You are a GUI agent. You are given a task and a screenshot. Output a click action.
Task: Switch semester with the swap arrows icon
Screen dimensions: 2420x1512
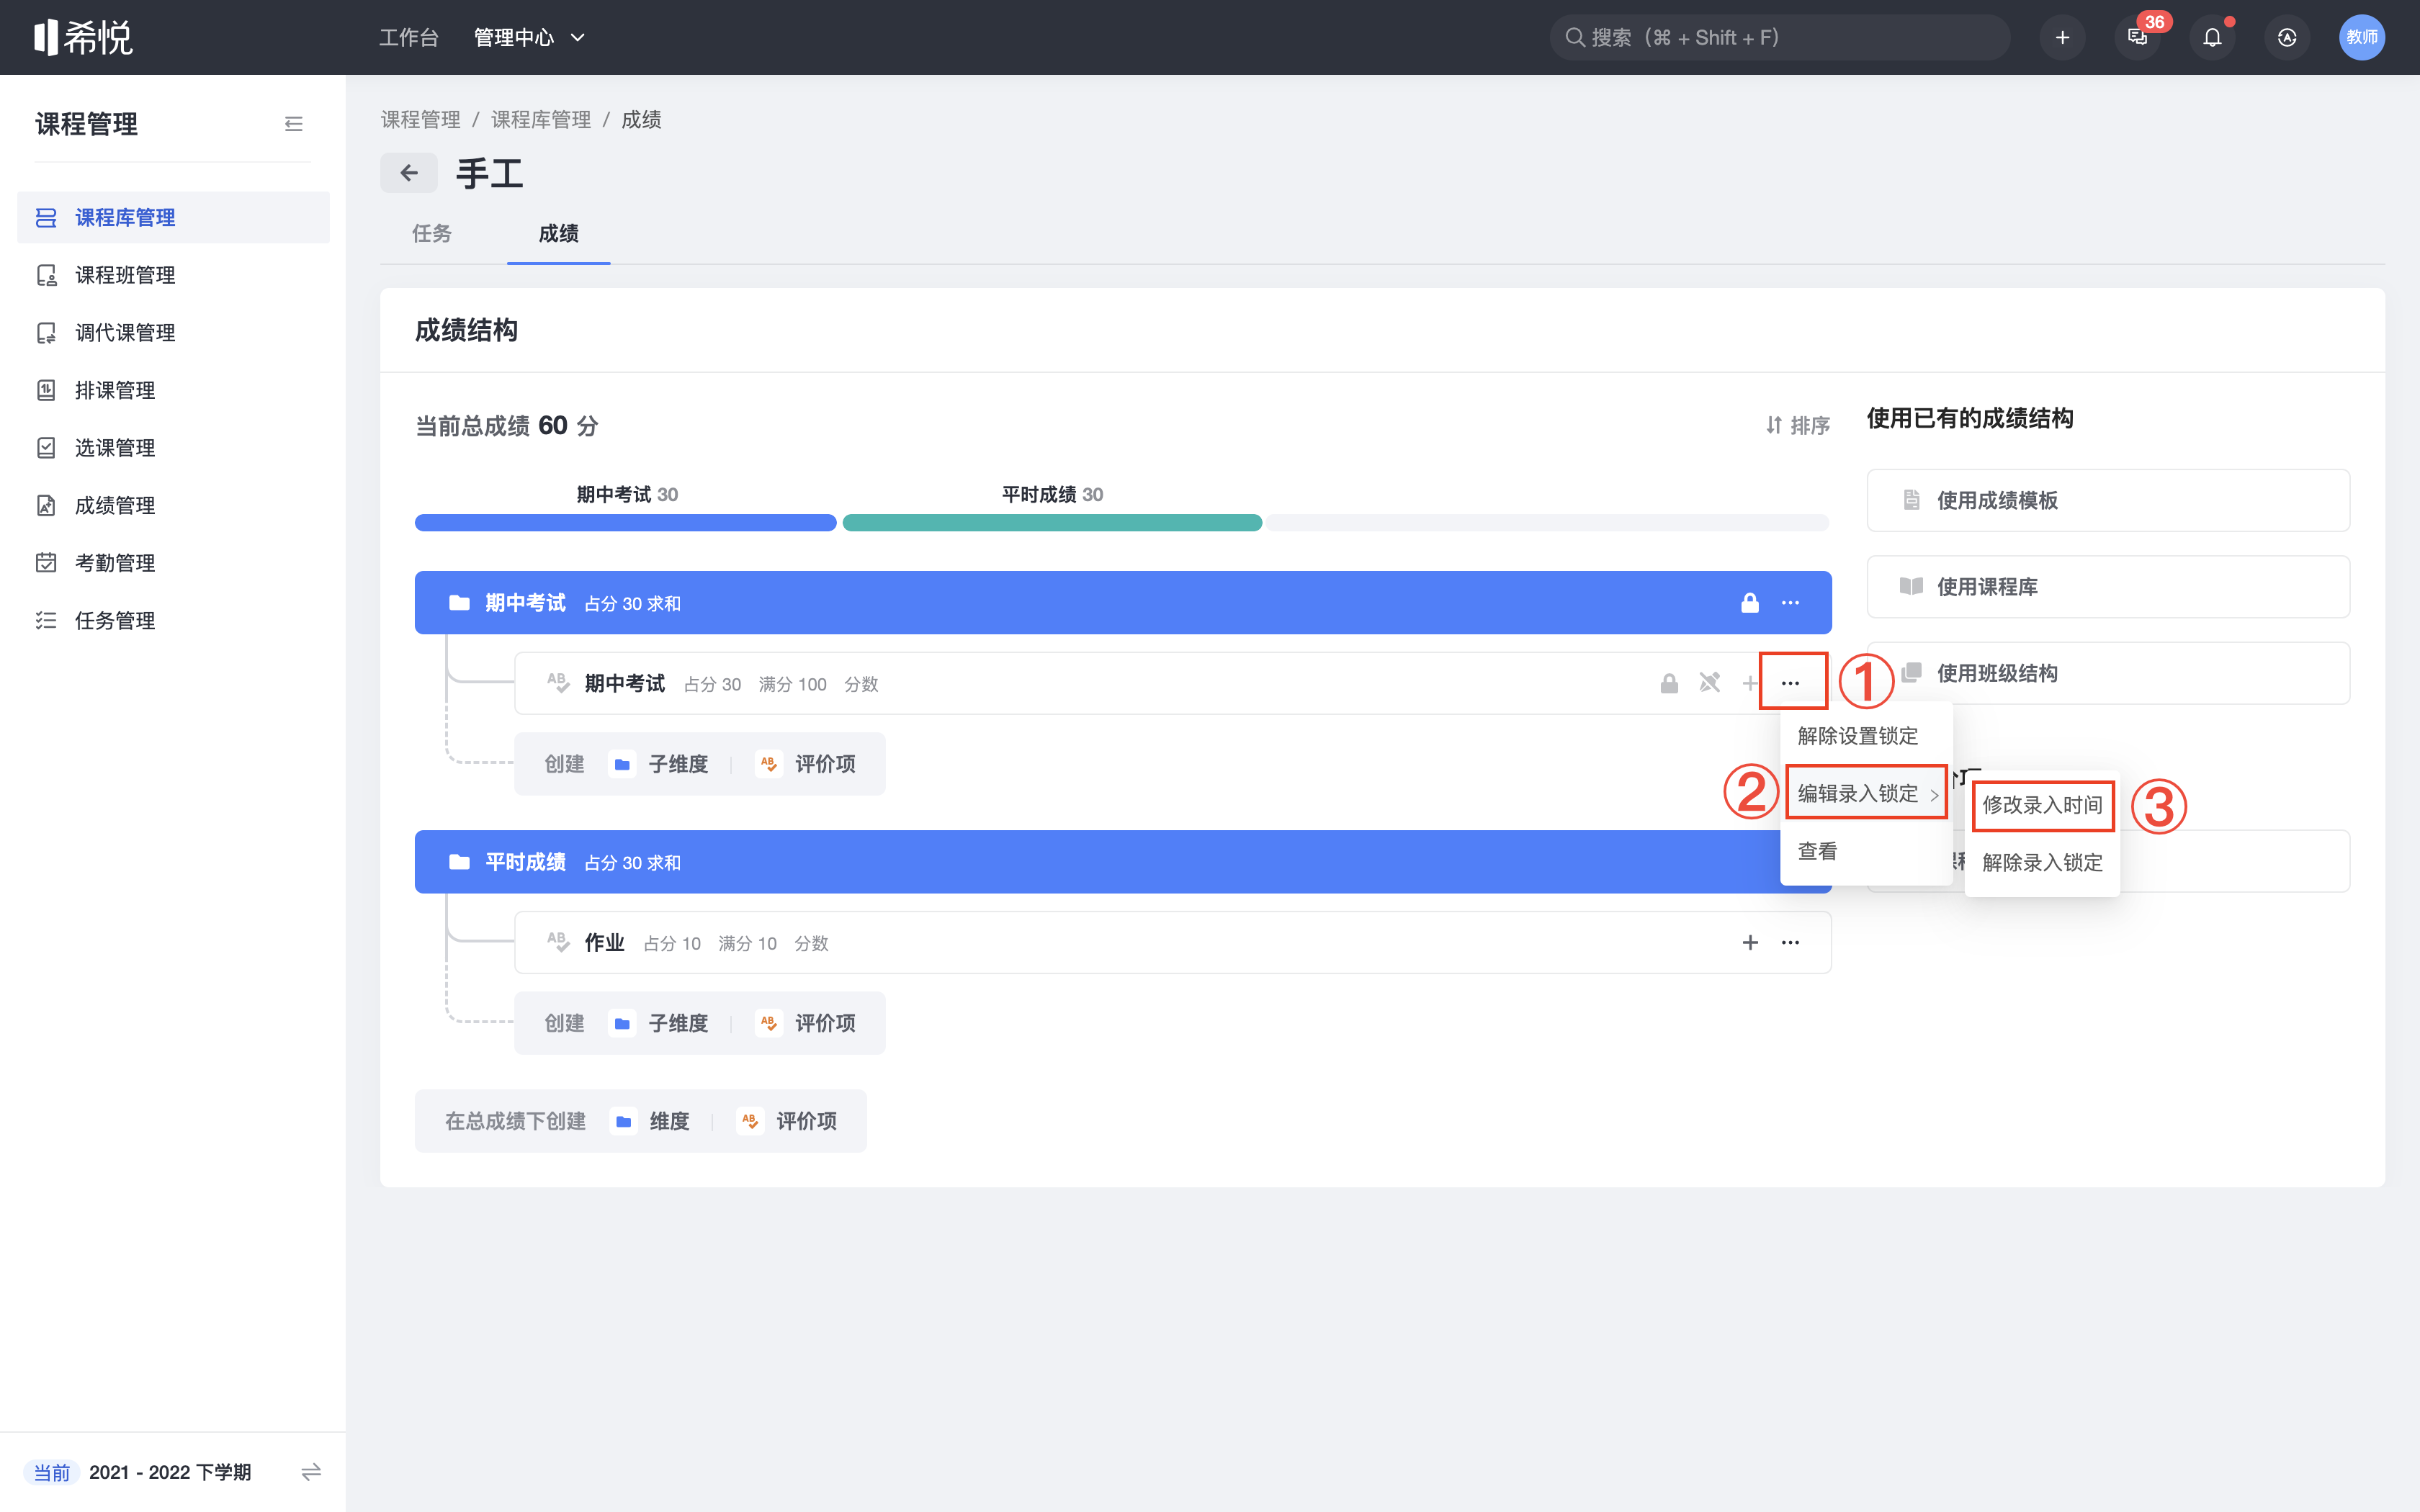point(311,1472)
